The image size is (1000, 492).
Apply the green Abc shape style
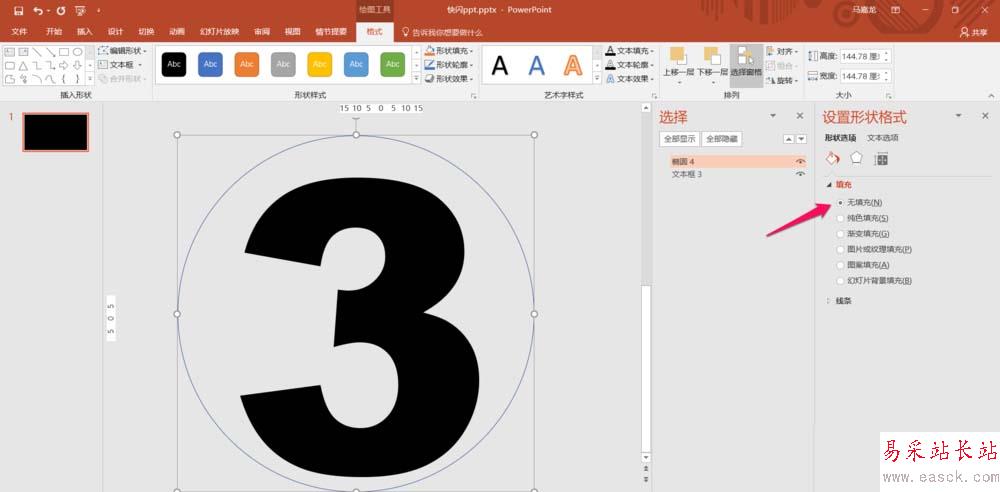pyautogui.click(x=393, y=64)
